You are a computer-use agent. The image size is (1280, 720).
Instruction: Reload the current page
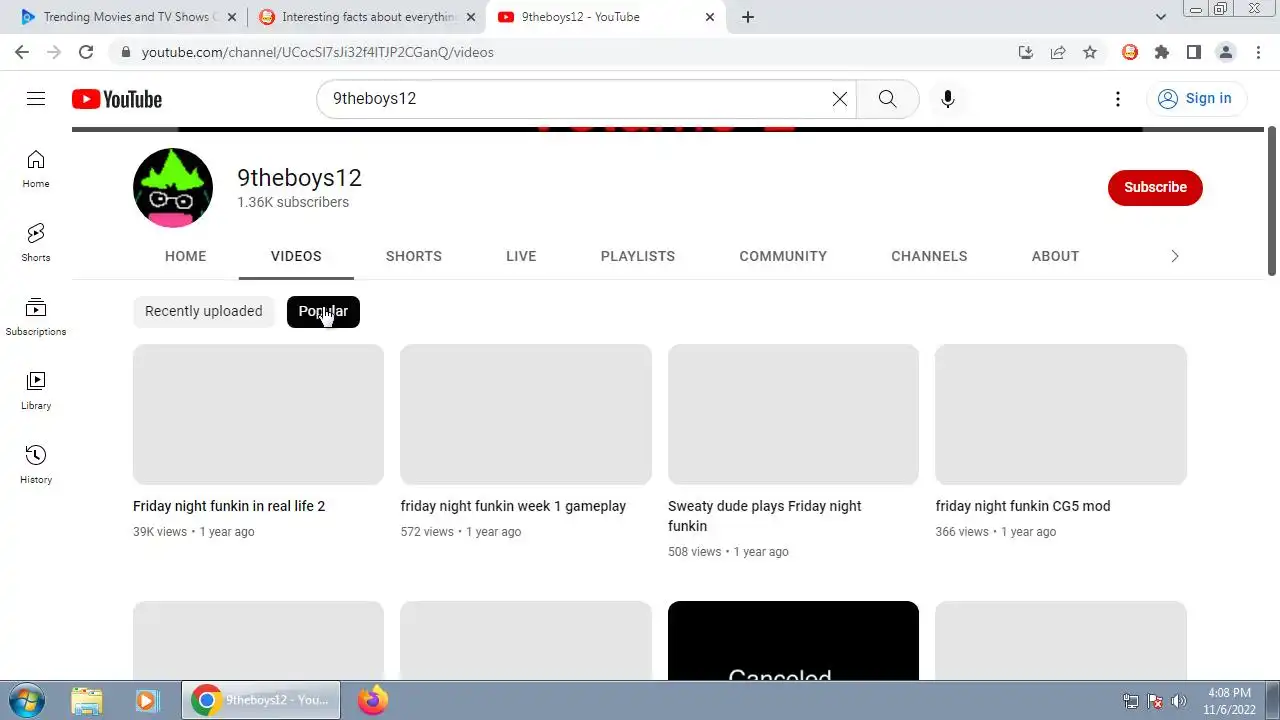point(86,52)
